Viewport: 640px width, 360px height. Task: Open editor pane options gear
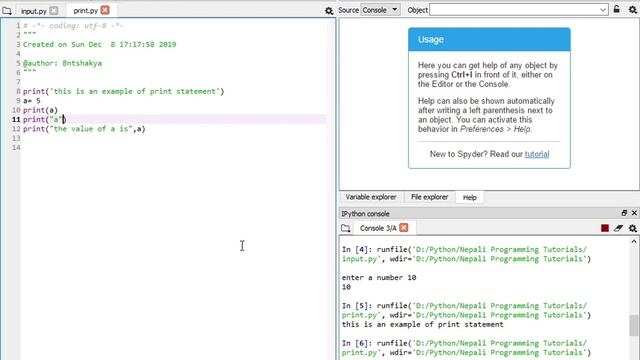pyautogui.click(x=329, y=11)
